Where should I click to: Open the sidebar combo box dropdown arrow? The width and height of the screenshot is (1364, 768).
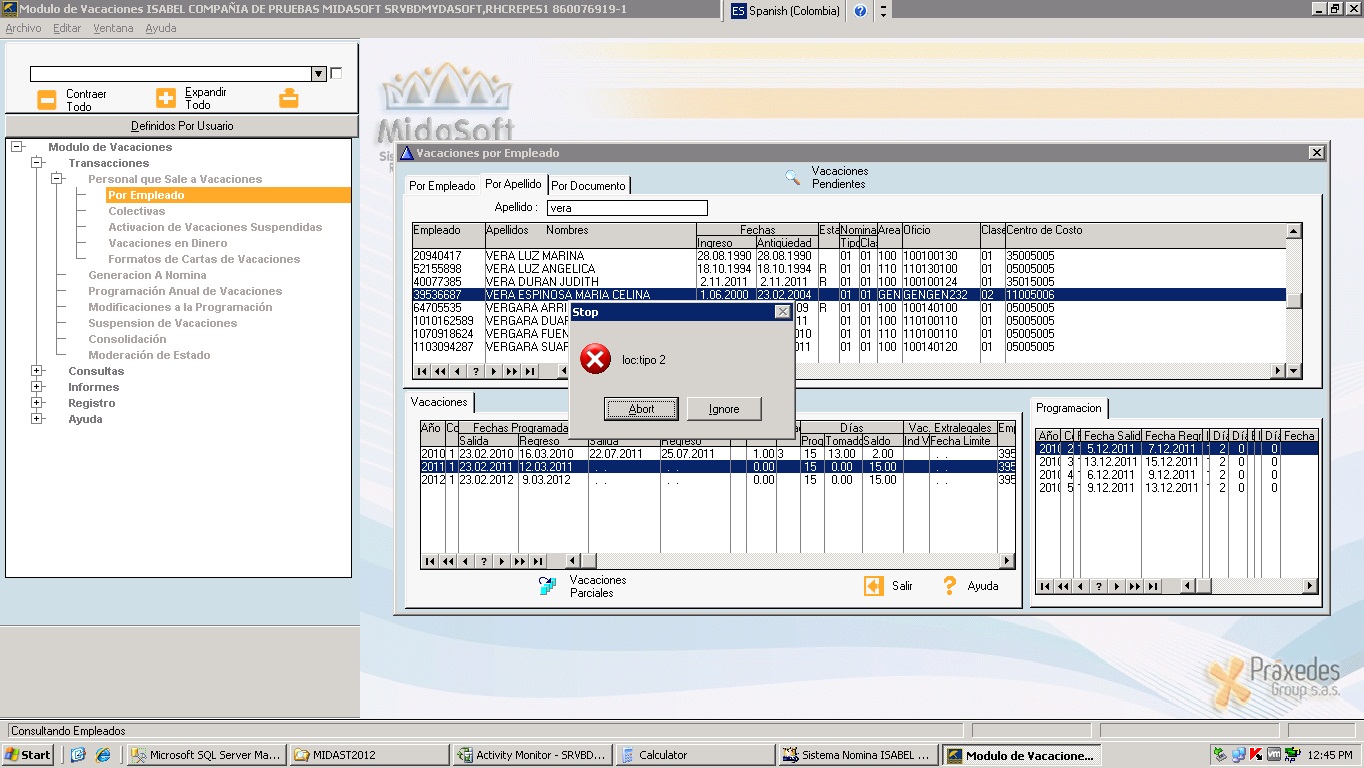[318, 74]
